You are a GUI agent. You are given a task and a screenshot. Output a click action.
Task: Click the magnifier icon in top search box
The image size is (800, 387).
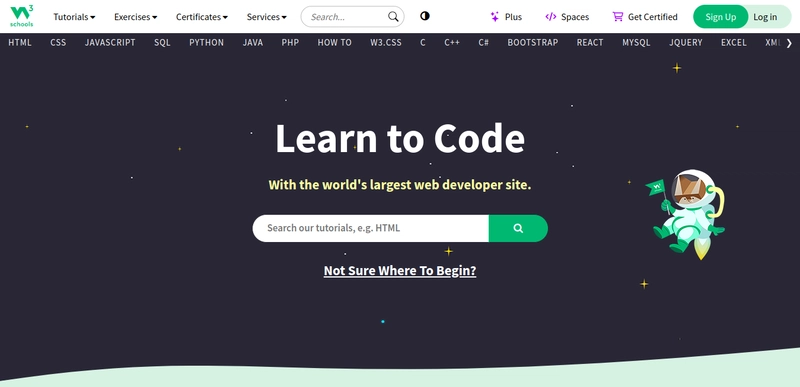(x=393, y=17)
